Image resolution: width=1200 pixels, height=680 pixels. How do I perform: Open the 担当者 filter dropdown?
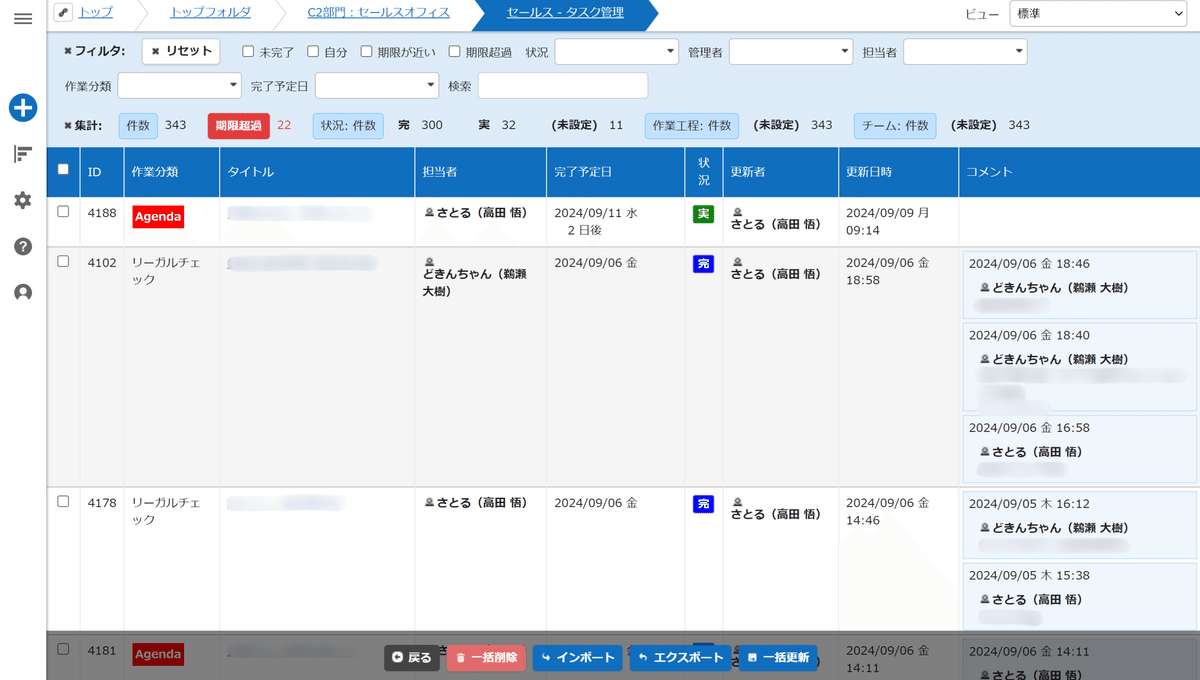pos(965,51)
